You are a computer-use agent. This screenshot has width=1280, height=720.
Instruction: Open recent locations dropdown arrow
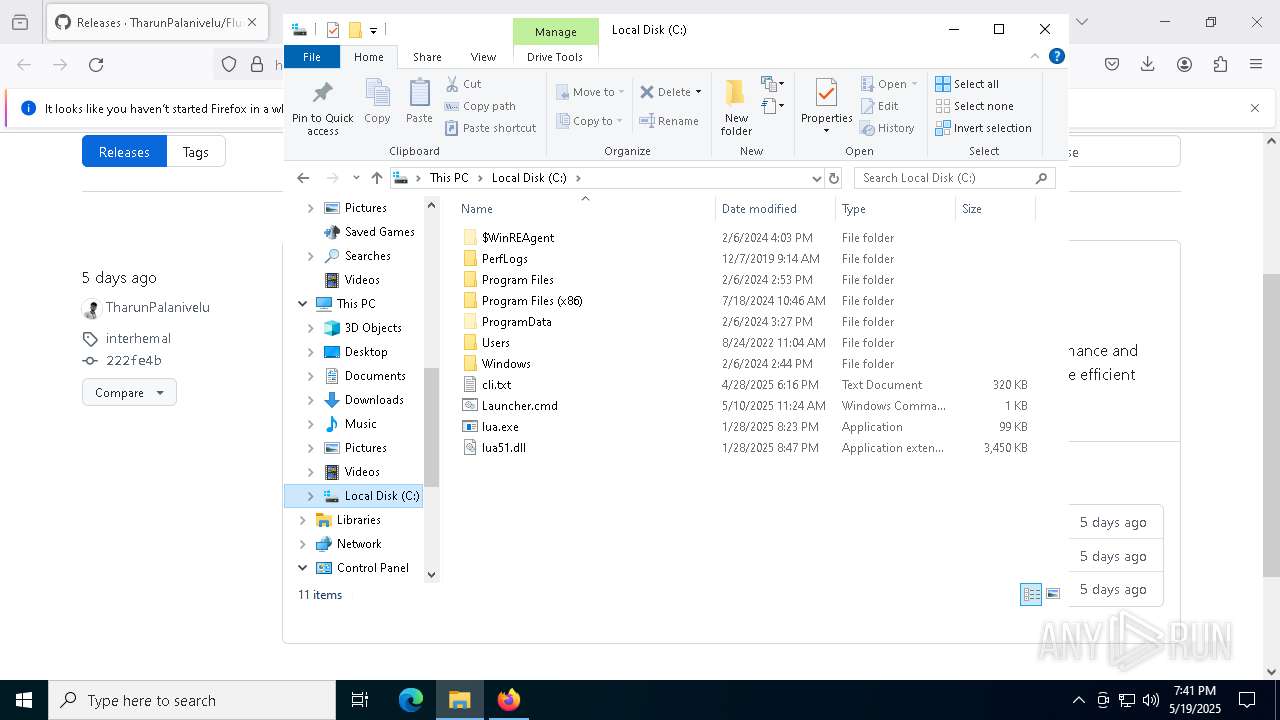355,178
